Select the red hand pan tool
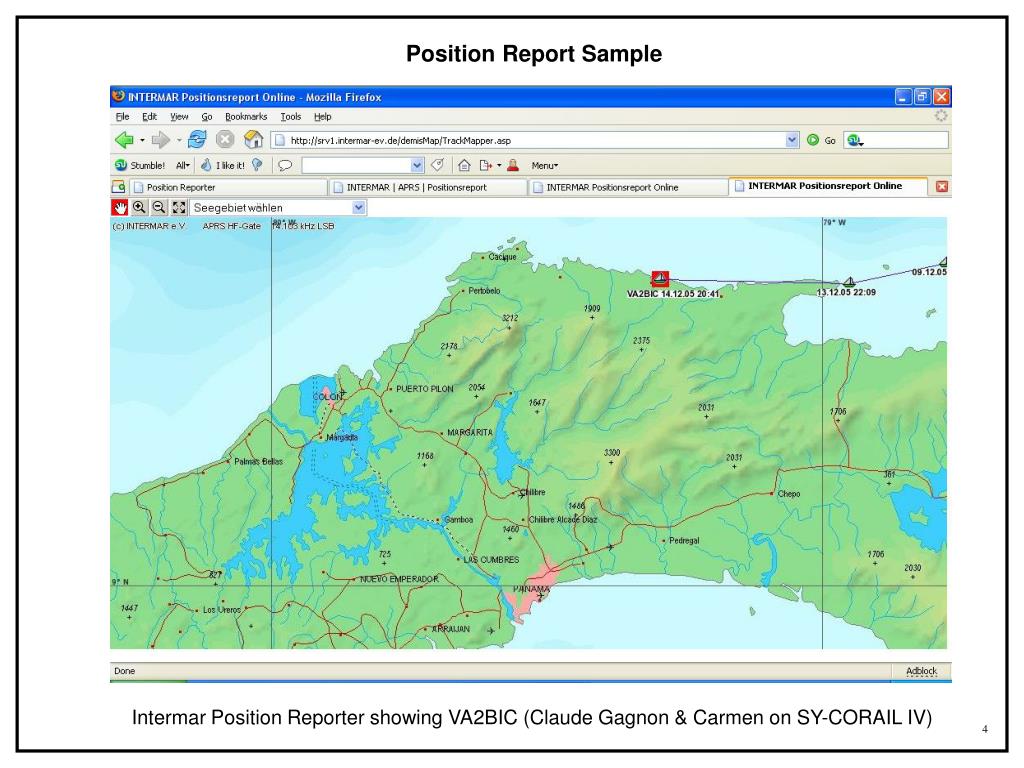This screenshot has width=1024, height=768. [120, 208]
